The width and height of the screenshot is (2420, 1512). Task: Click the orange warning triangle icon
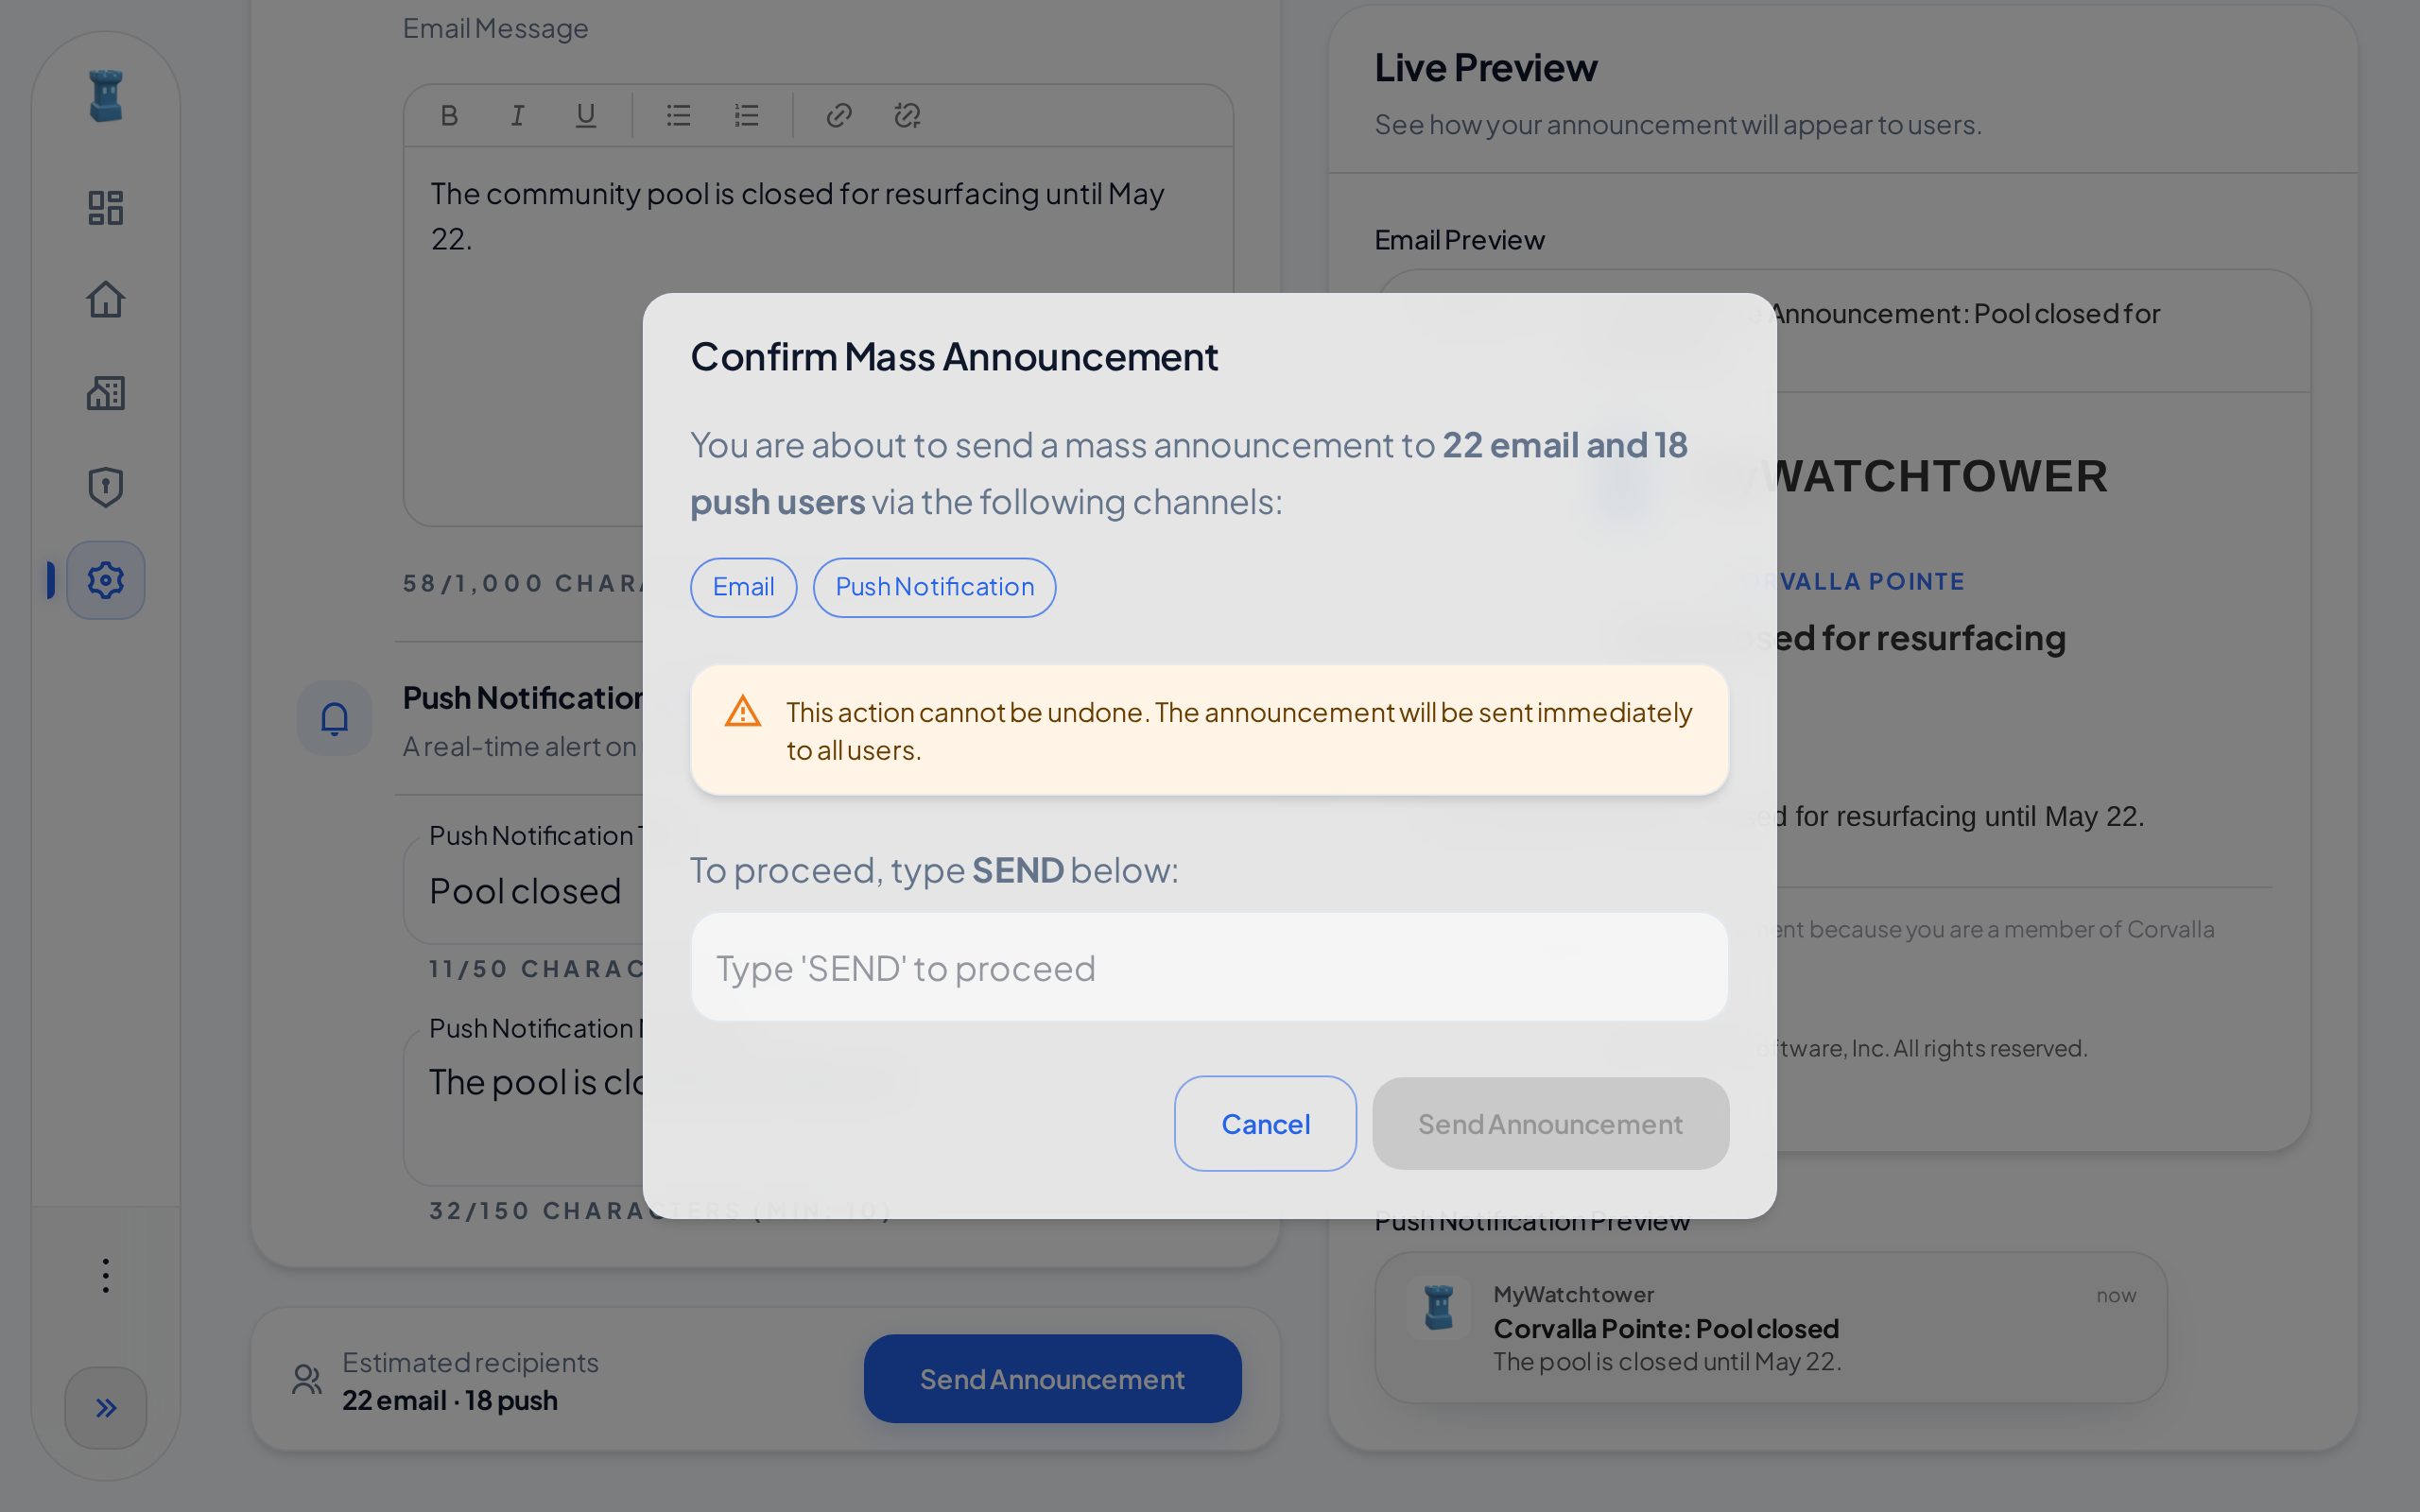pyautogui.click(x=743, y=712)
